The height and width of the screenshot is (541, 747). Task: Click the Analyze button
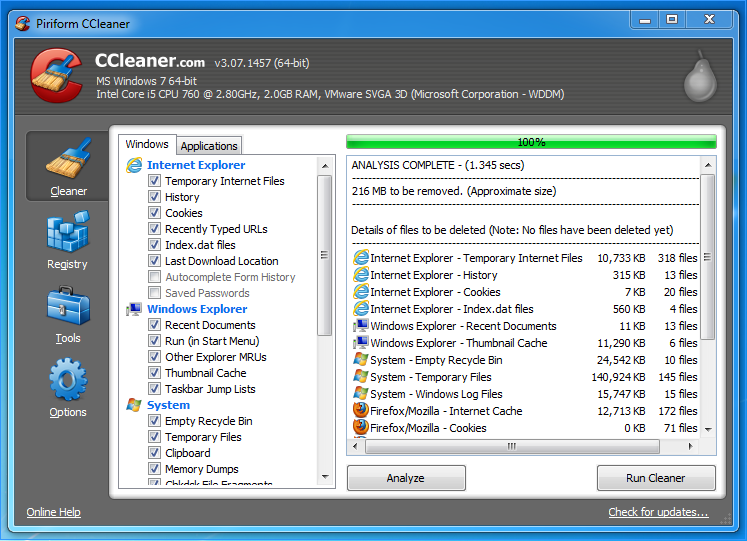pyautogui.click(x=406, y=478)
